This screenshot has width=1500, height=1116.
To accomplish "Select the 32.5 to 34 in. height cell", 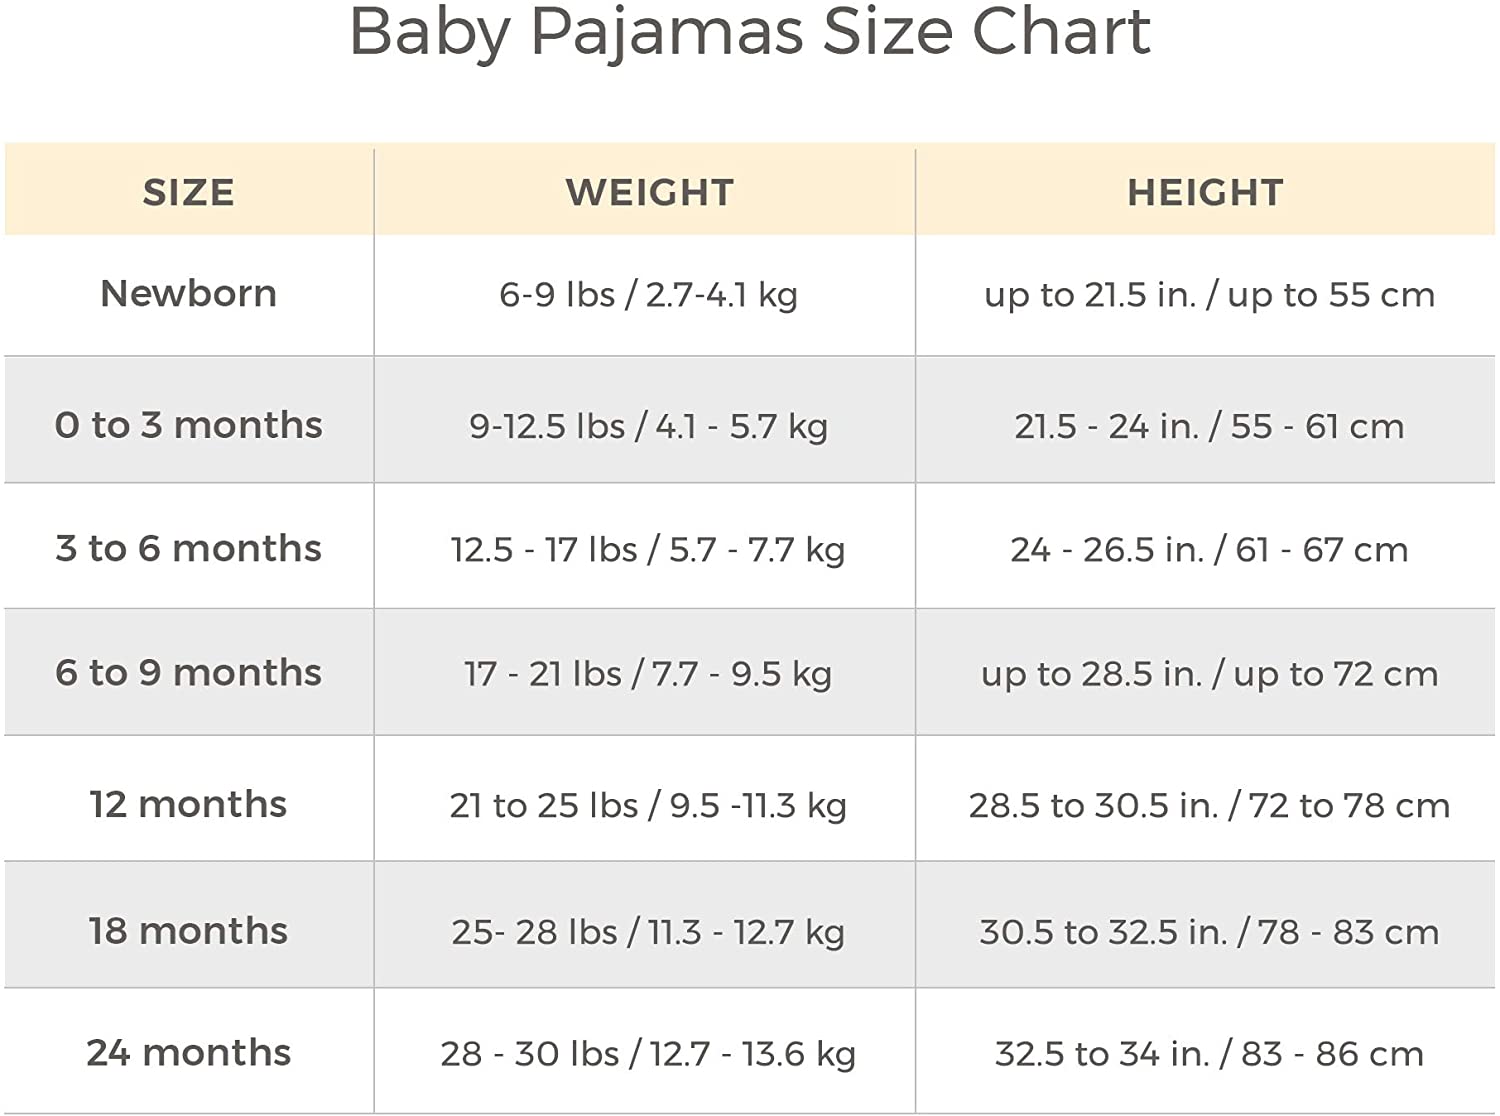I will pyautogui.click(x=1209, y=1054).
